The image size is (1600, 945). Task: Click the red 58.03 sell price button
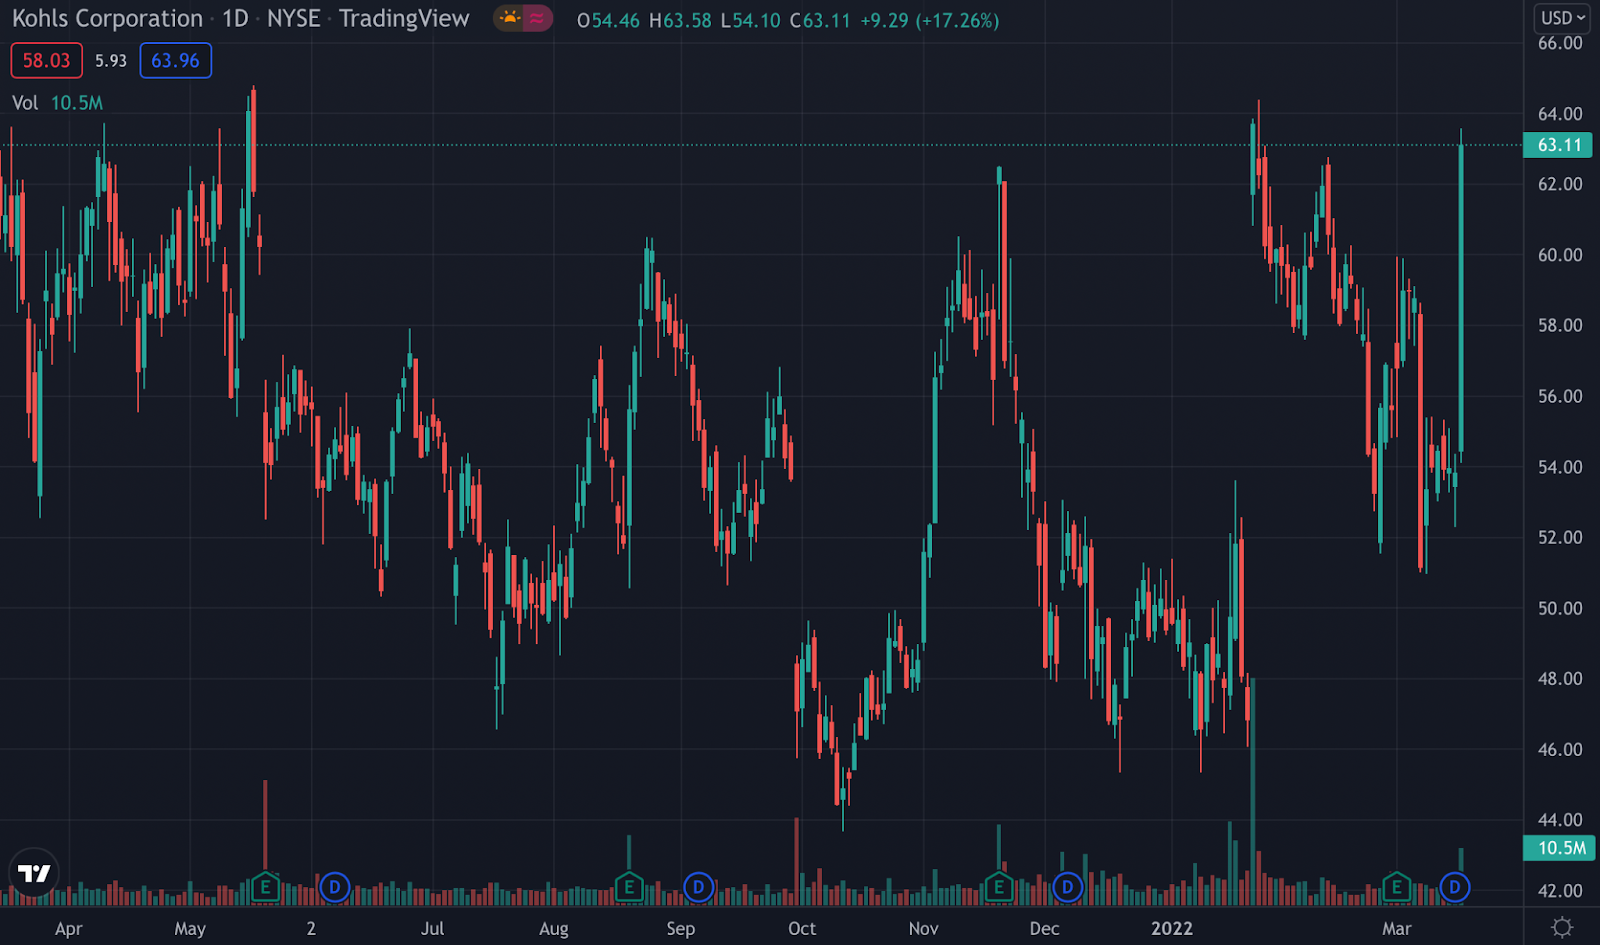pos(46,61)
